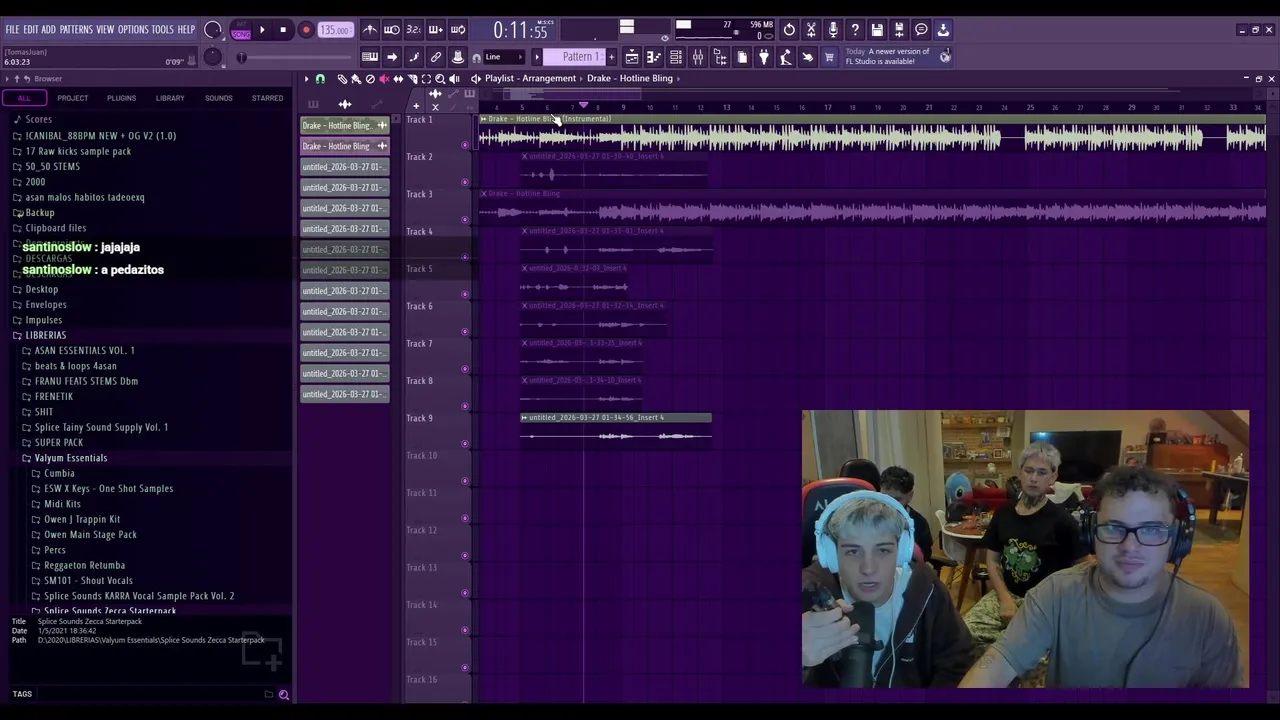
Task: Open the HELP menu
Action: pyautogui.click(x=186, y=30)
